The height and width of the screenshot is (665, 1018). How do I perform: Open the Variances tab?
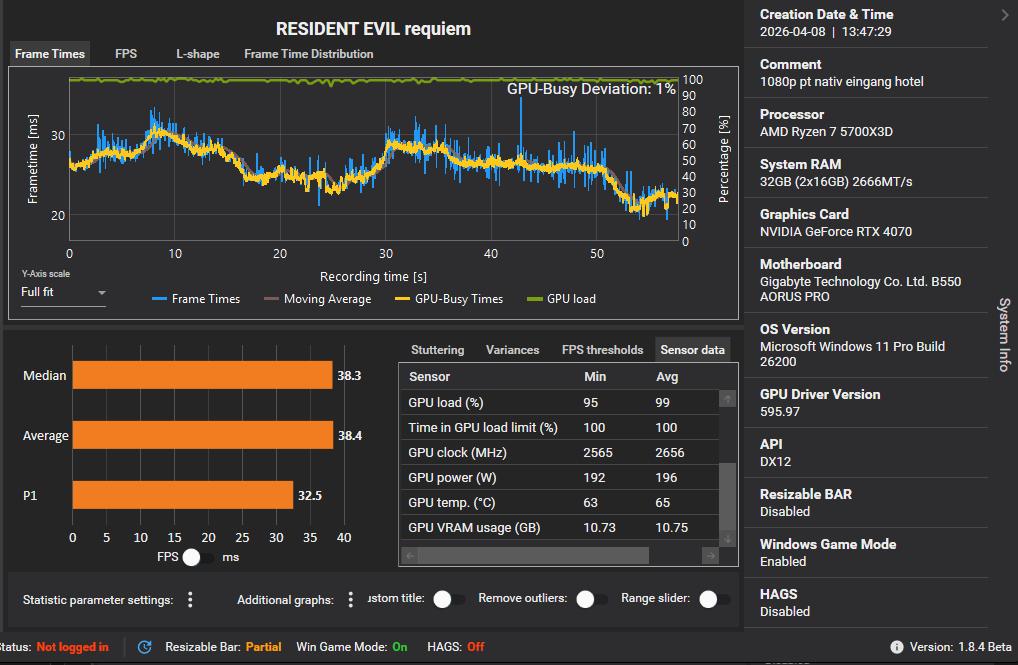tap(512, 349)
